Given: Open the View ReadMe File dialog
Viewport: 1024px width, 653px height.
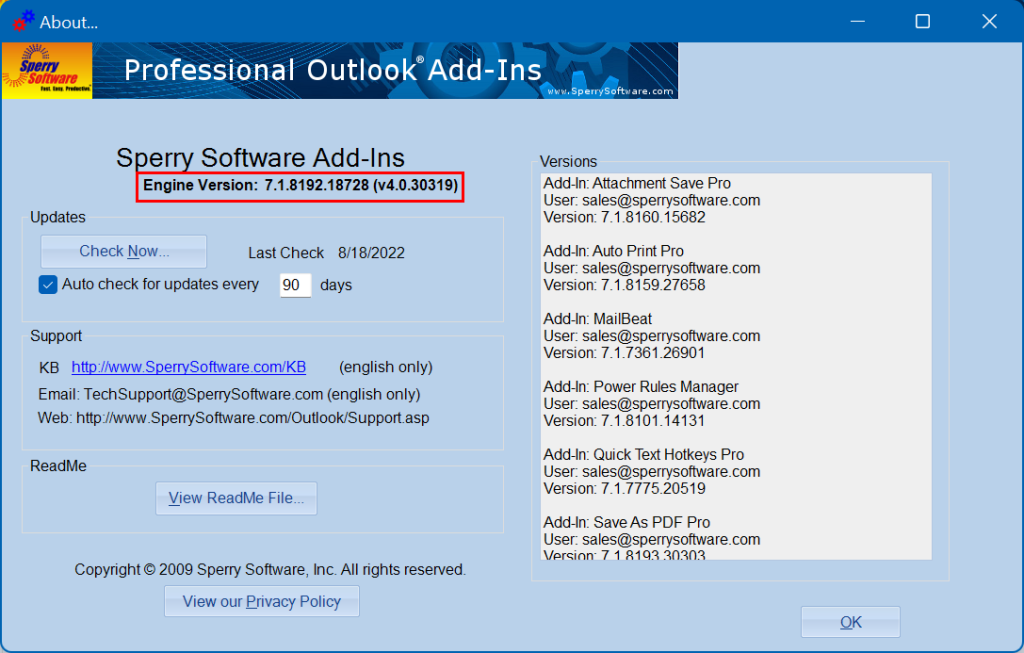Looking at the screenshot, I should (x=236, y=498).
